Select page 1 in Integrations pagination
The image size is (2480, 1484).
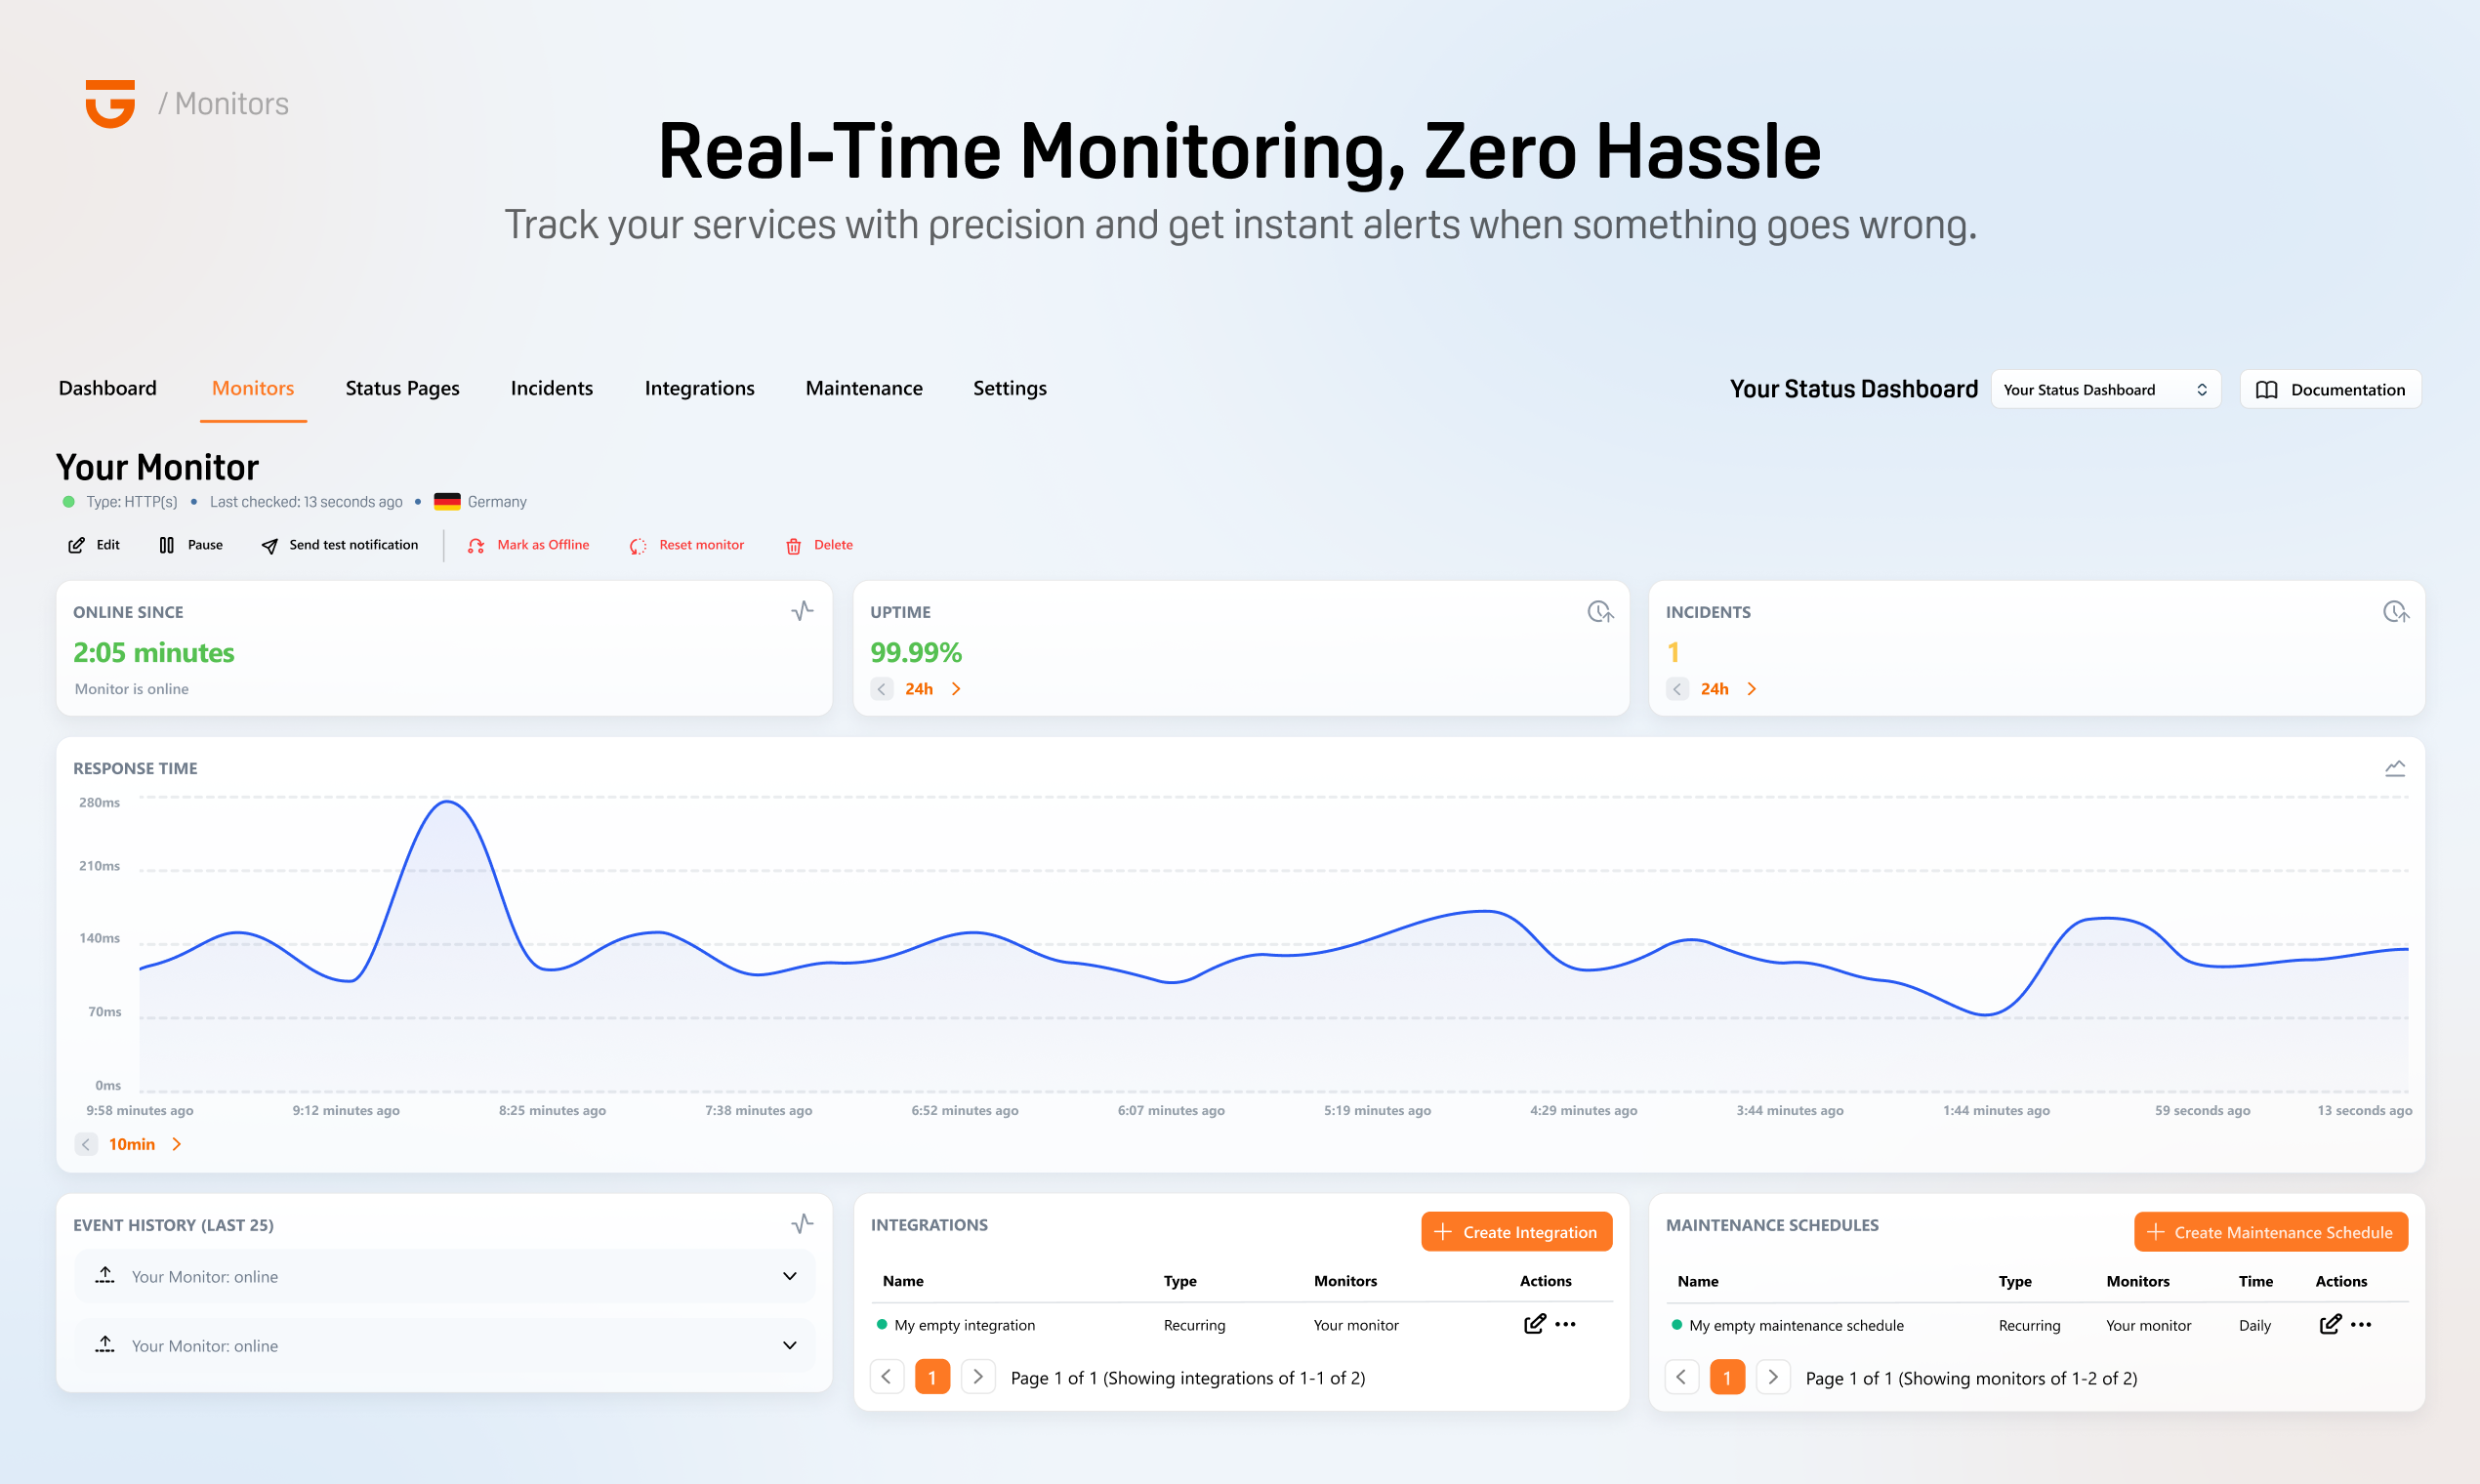pyautogui.click(x=932, y=1377)
